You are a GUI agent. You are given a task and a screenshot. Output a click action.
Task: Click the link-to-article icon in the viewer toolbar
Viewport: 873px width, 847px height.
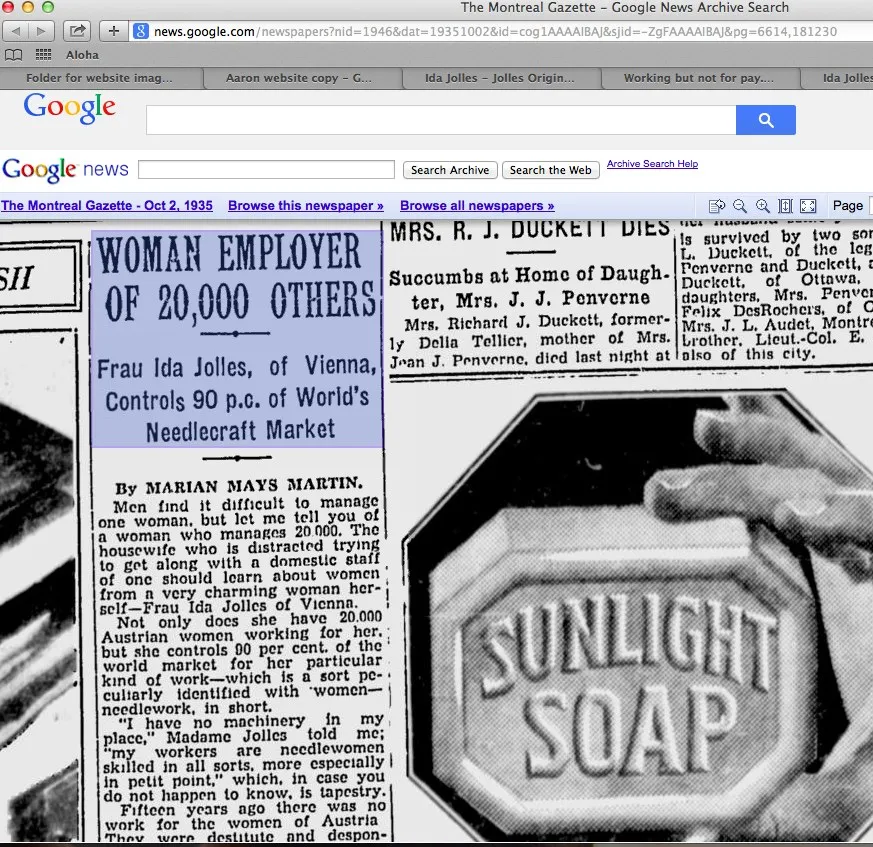pos(717,206)
